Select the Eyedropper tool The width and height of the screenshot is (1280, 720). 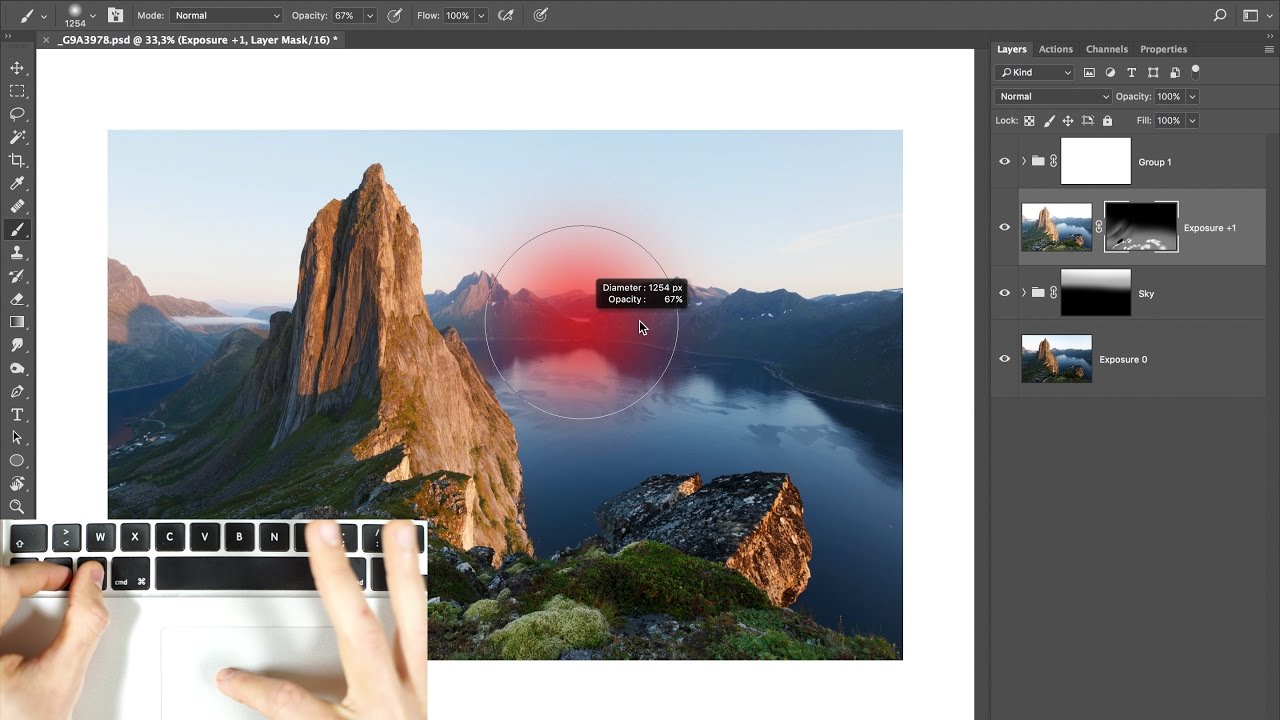tap(17, 184)
